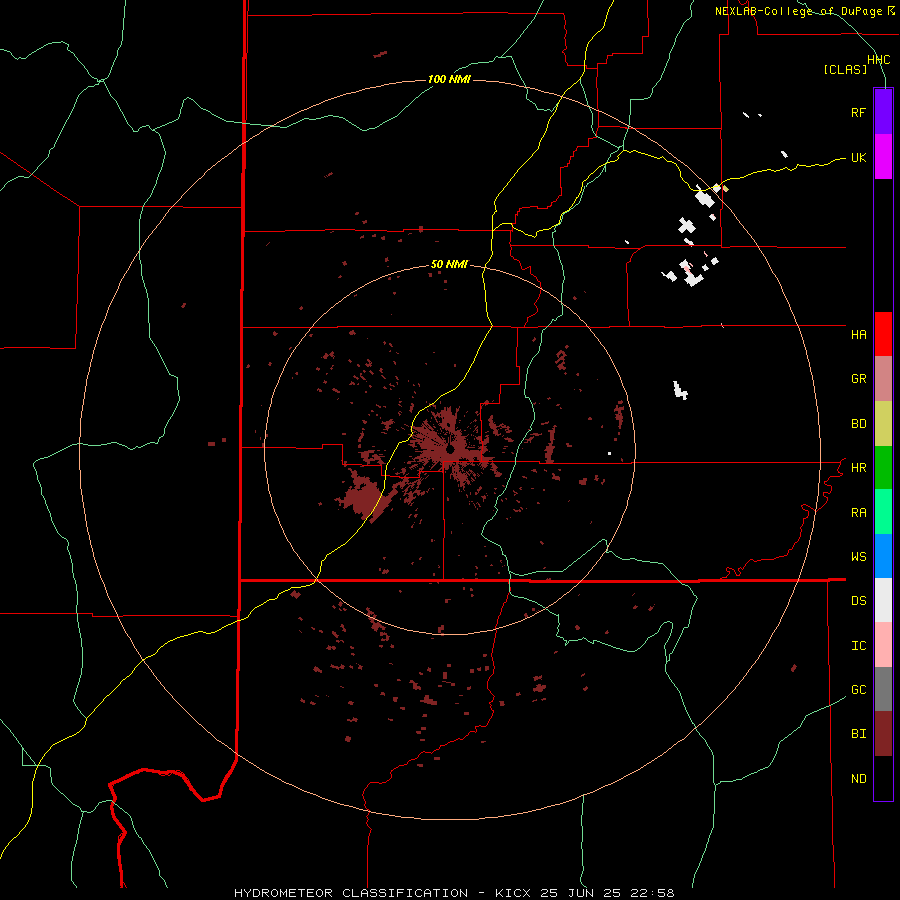Screen dimensions: 900x900
Task: Click the RA light green legend swatch
Action: (x=883, y=512)
